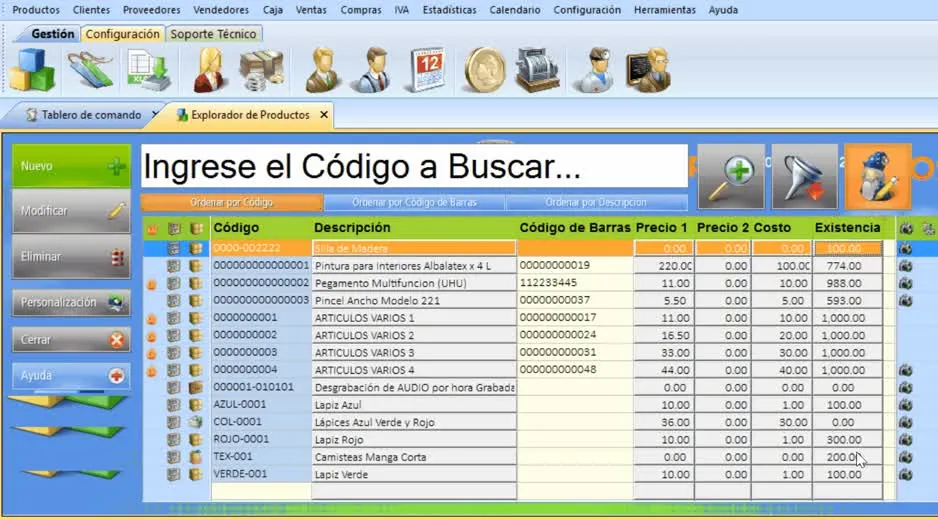Click the cash stack and coins toolbar icon

tap(261, 71)
